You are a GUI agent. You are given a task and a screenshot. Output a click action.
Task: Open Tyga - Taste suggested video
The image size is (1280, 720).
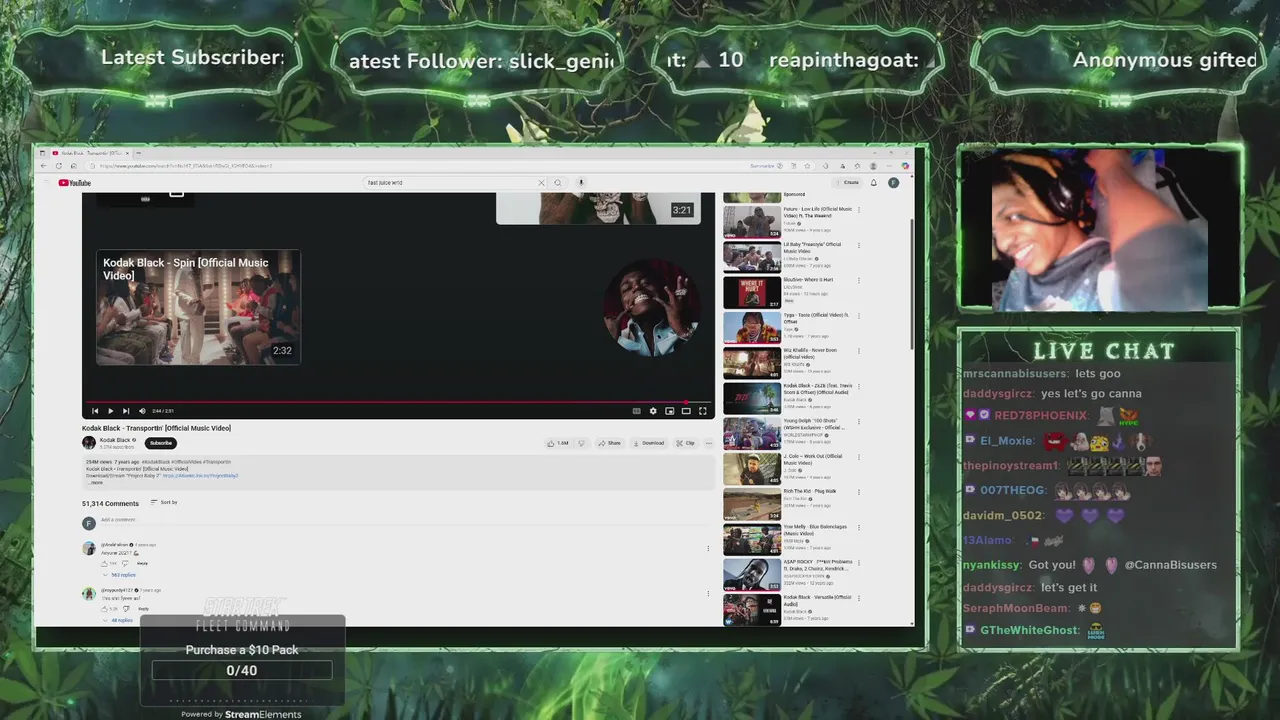point(789,327)
